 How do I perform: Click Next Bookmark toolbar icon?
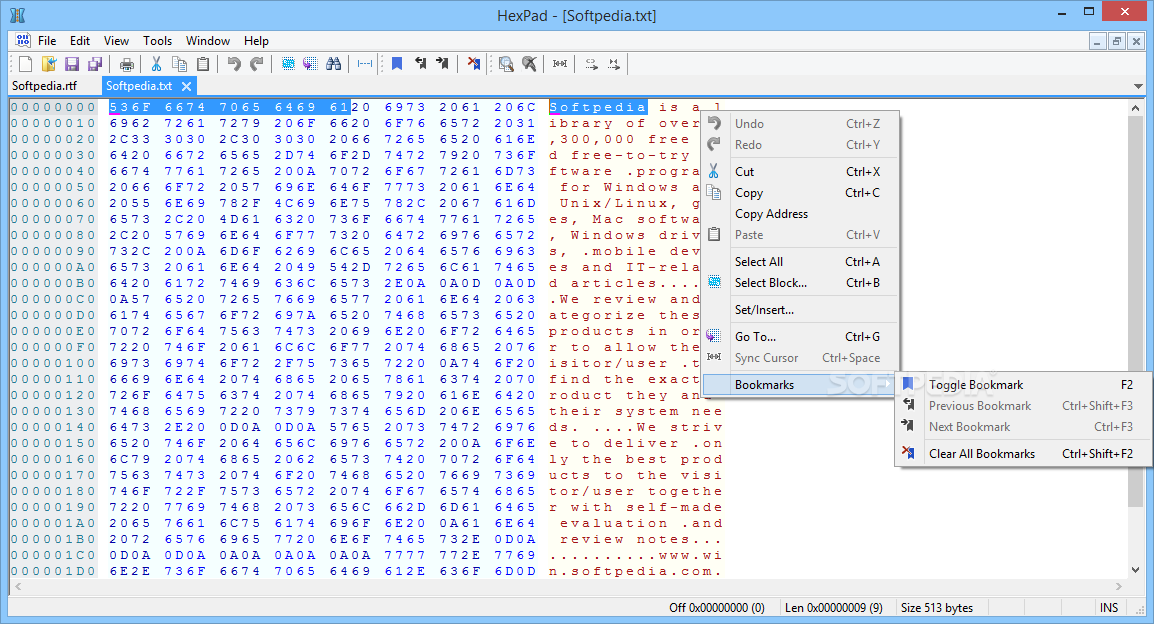pos(442,64)
